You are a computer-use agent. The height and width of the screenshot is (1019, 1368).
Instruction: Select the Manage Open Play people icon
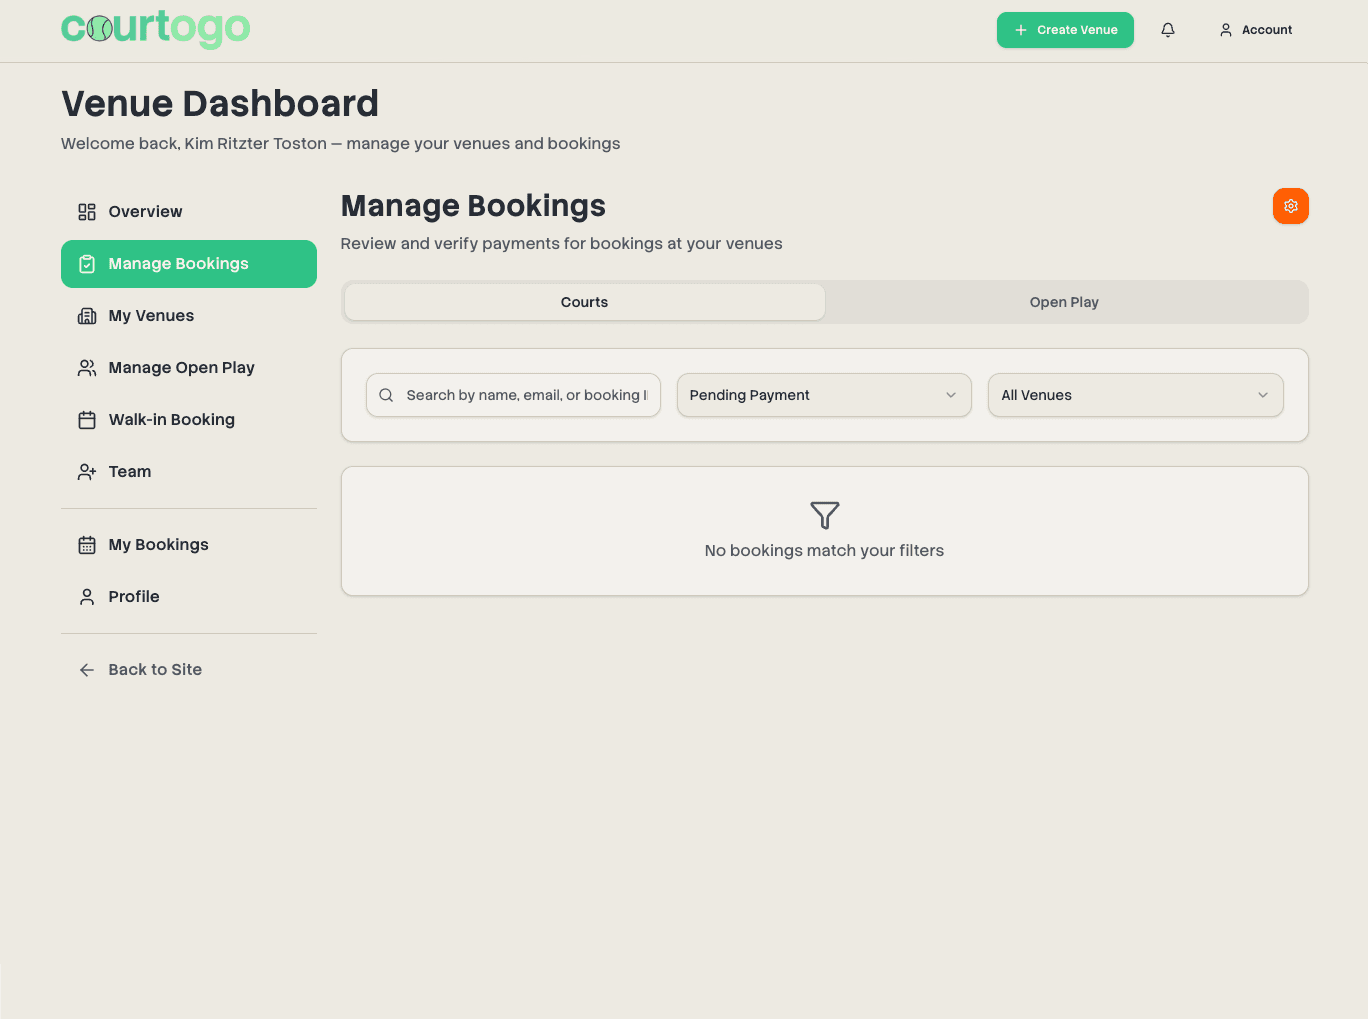(x=87, y=367)
